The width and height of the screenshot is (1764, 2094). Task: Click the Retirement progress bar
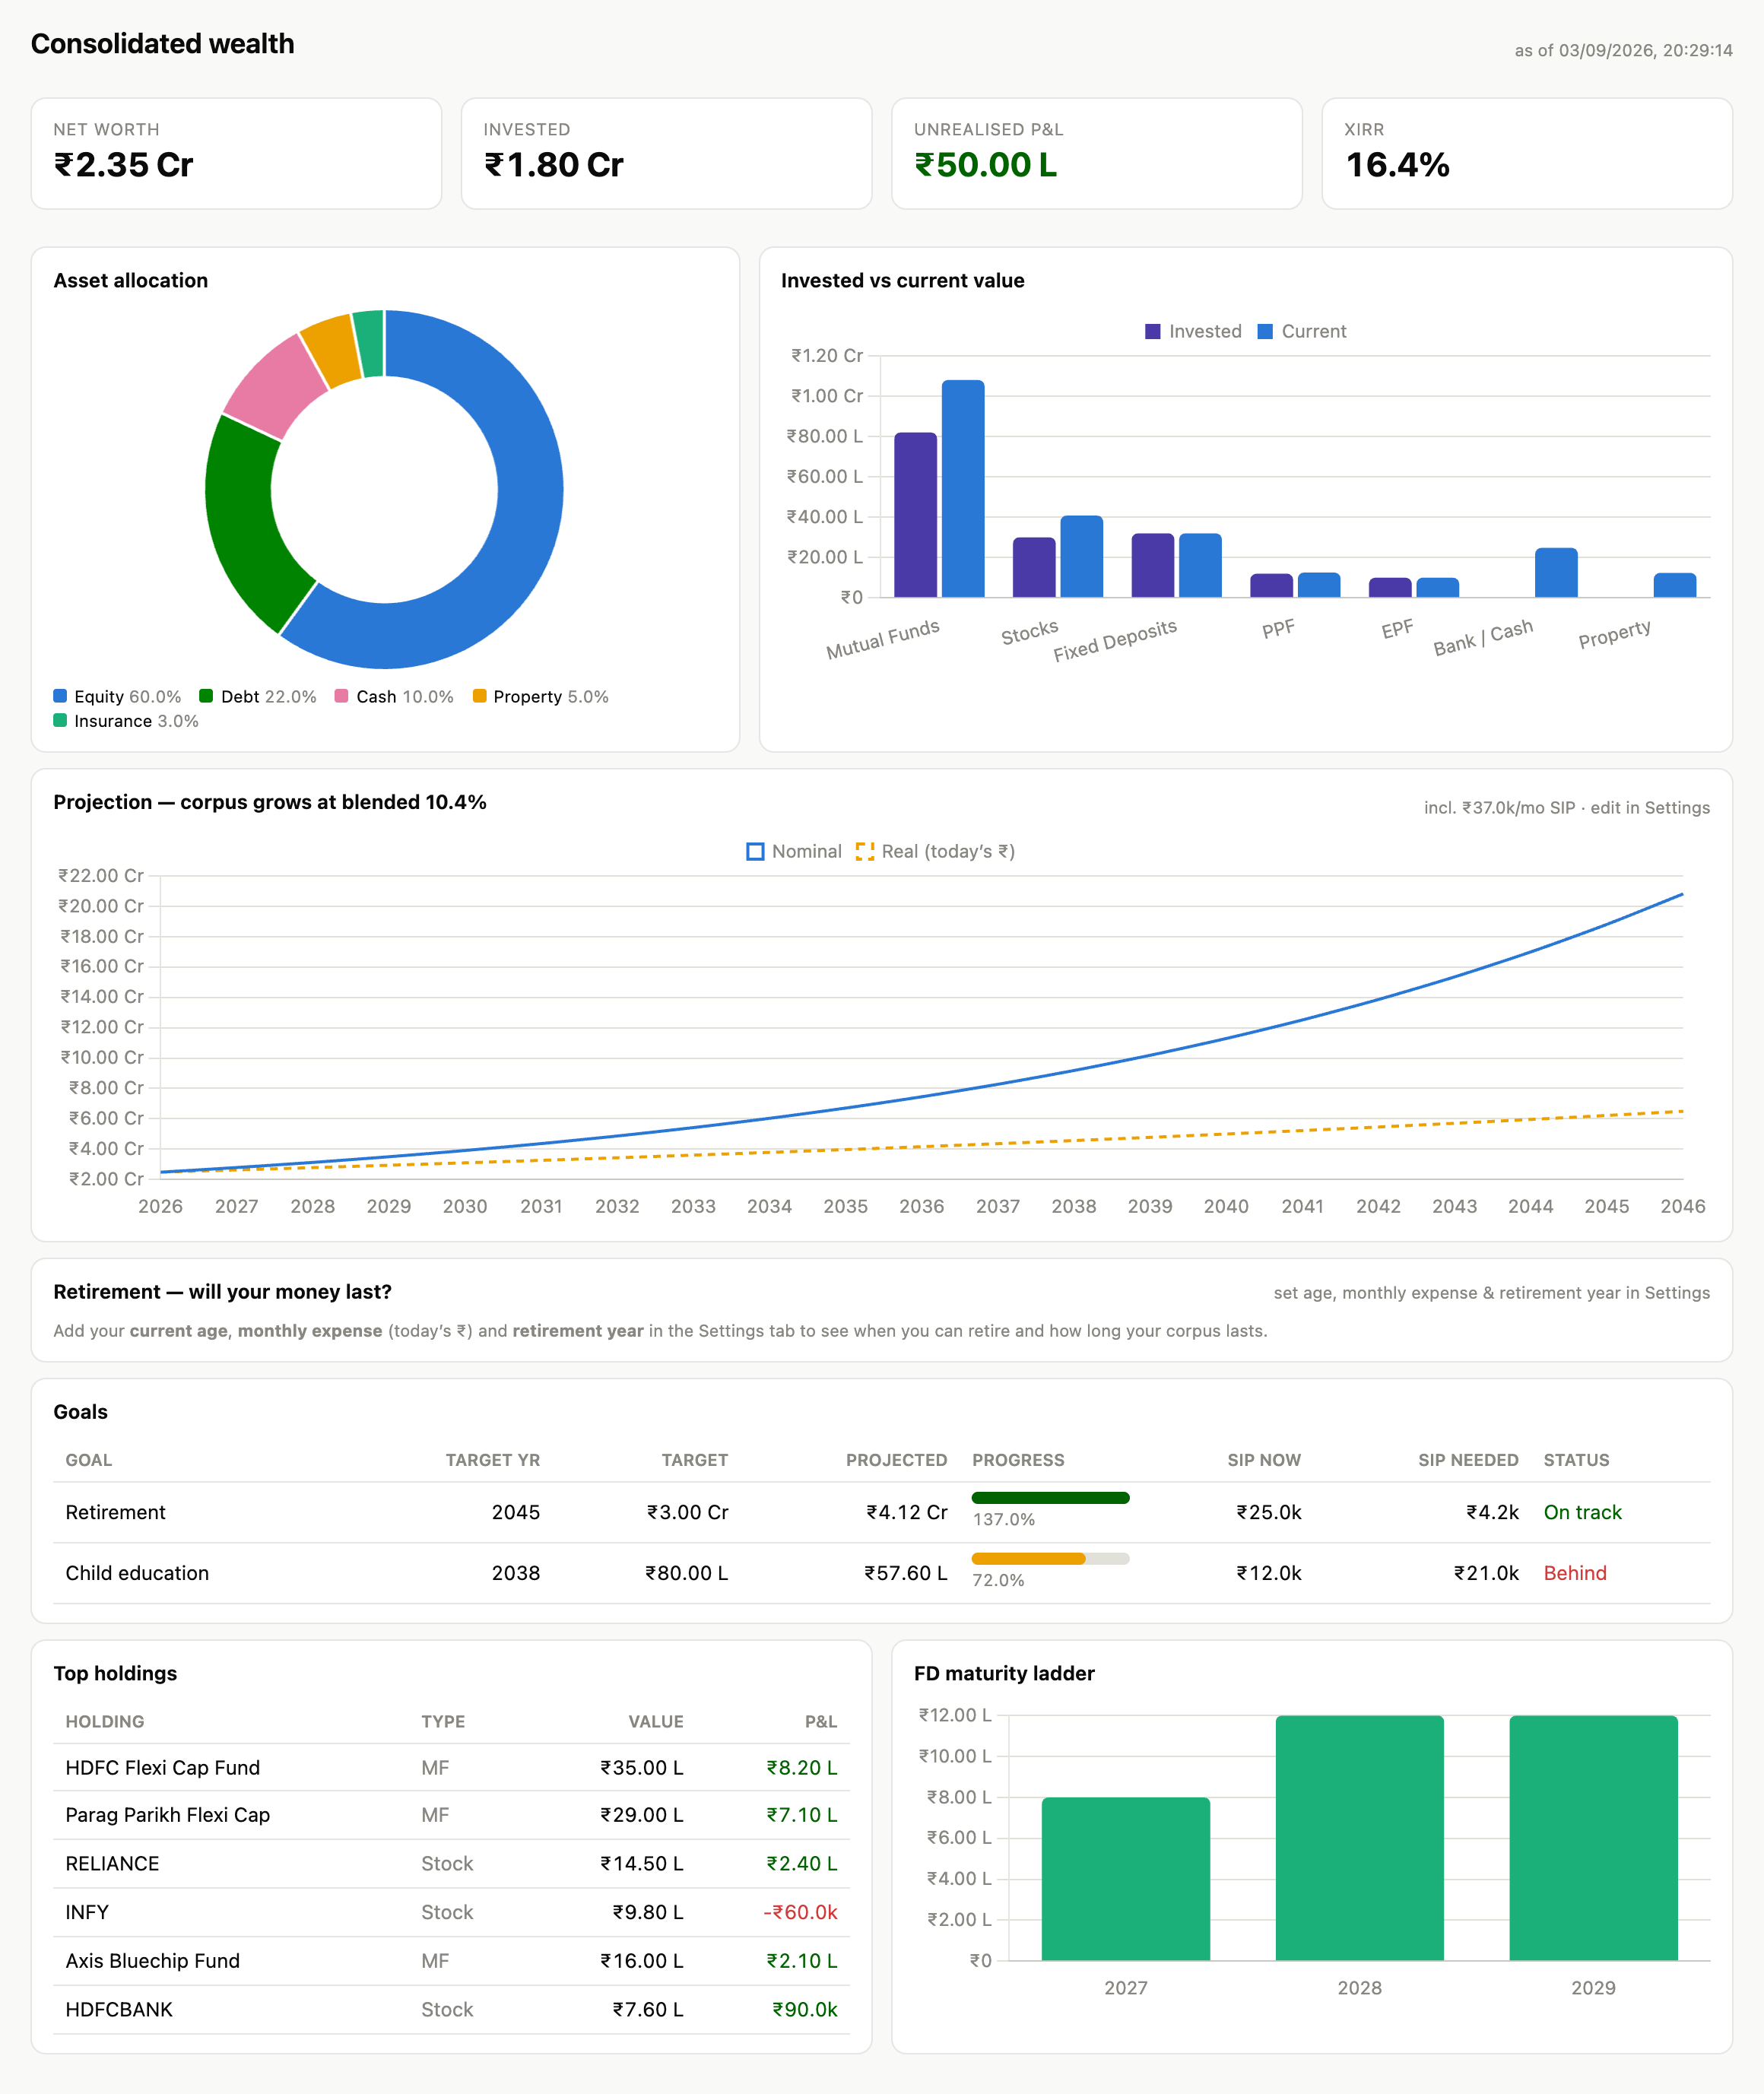[1050, 1498]
